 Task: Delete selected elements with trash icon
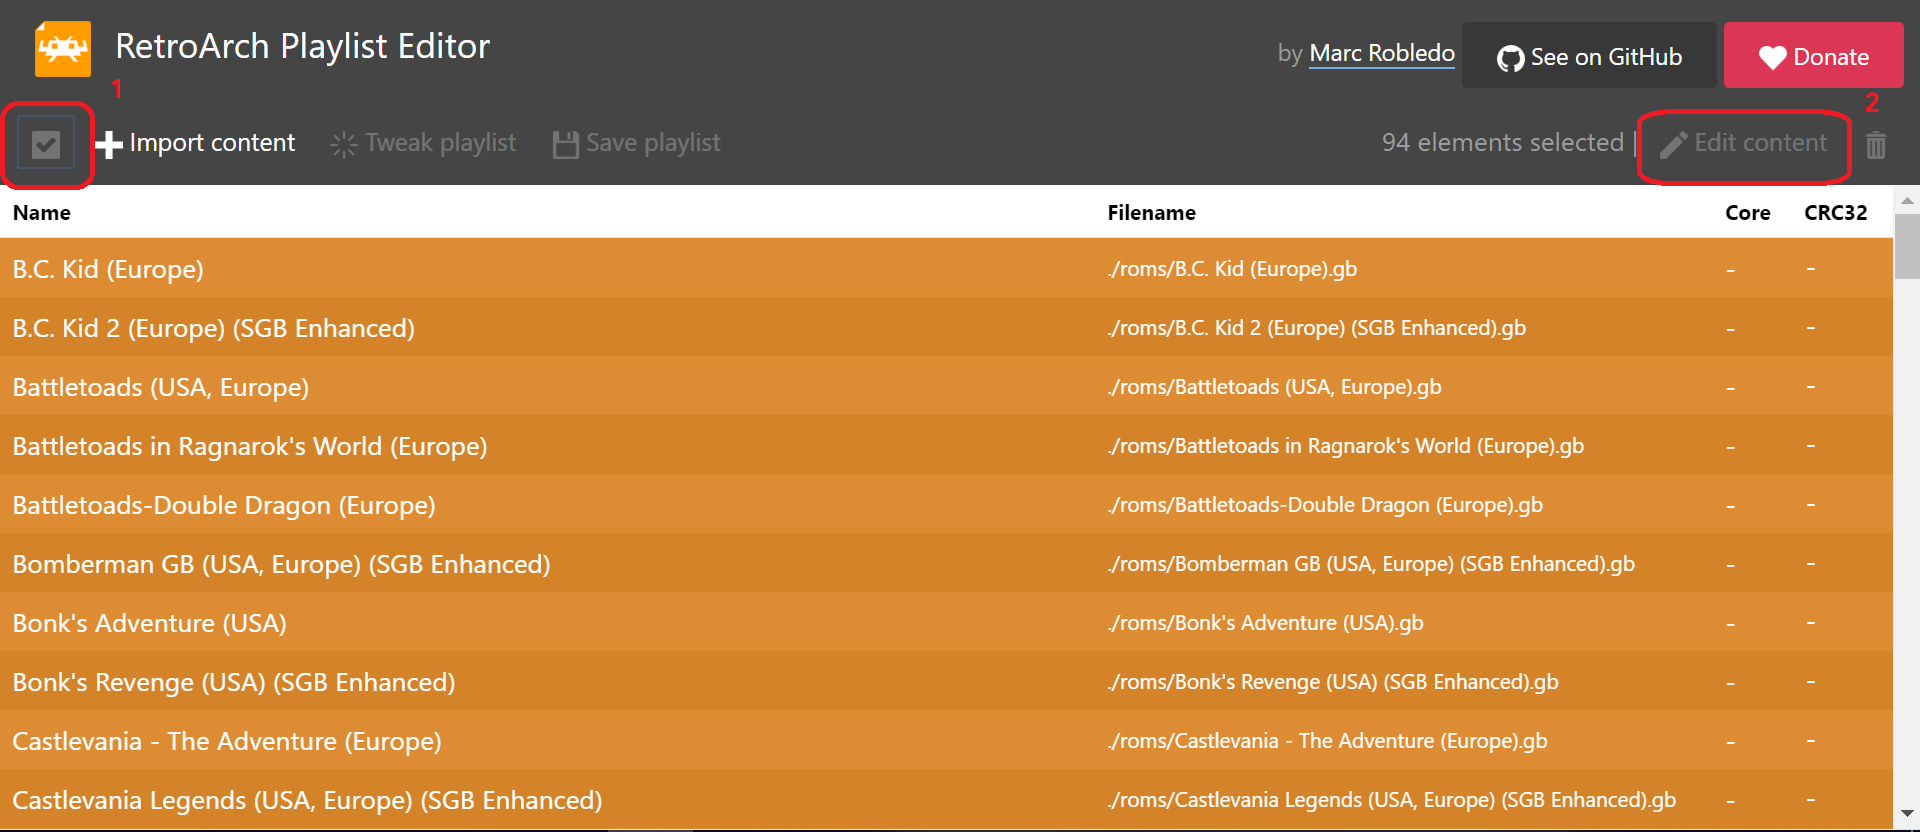click(x=1876, y=145)
